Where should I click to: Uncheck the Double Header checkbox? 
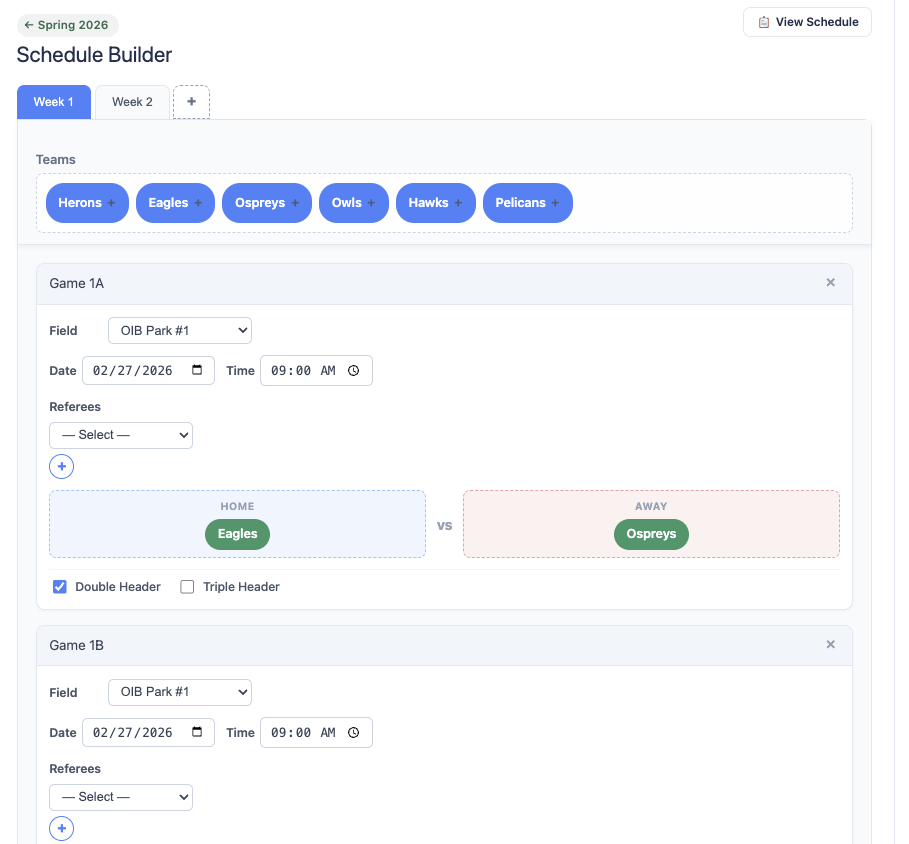(59, 587)
